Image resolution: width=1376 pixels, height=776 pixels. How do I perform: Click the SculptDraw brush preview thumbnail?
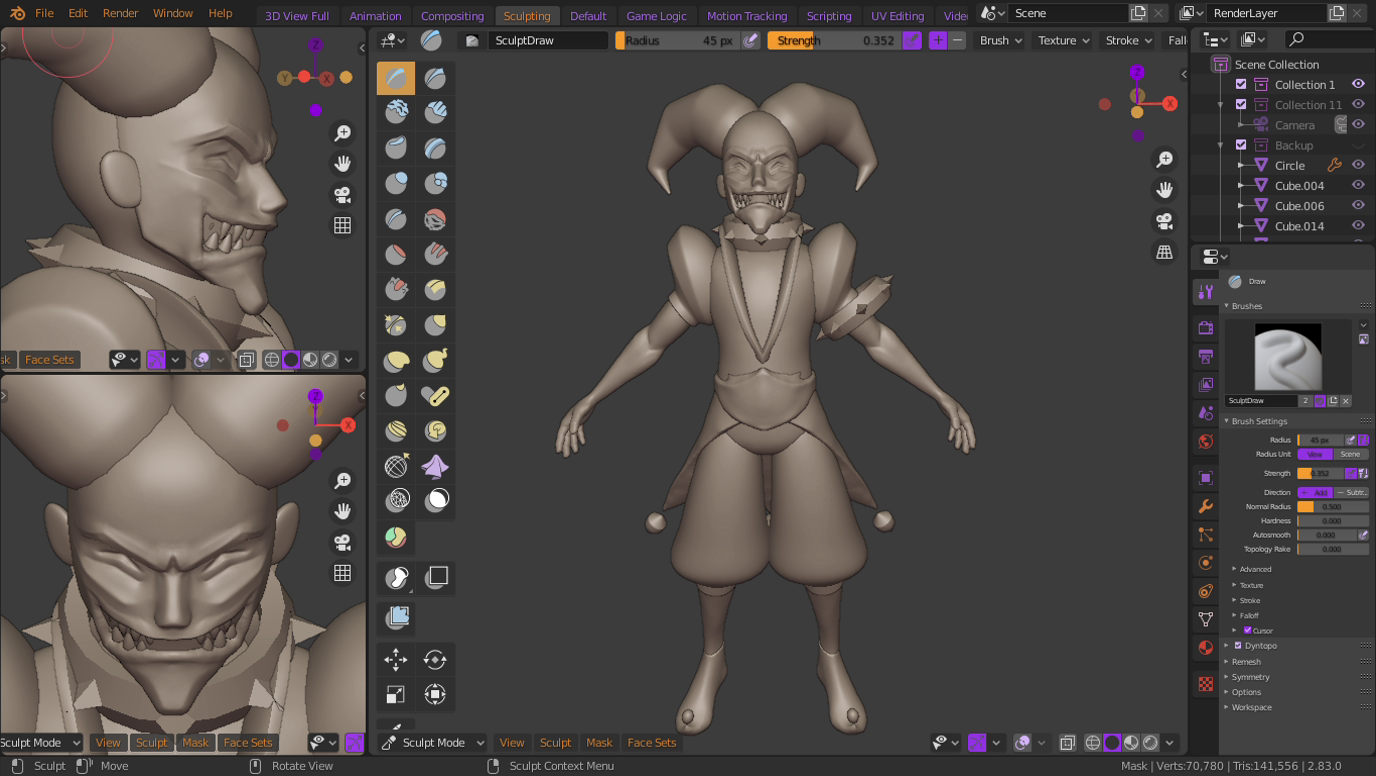tap(1287, 356)
